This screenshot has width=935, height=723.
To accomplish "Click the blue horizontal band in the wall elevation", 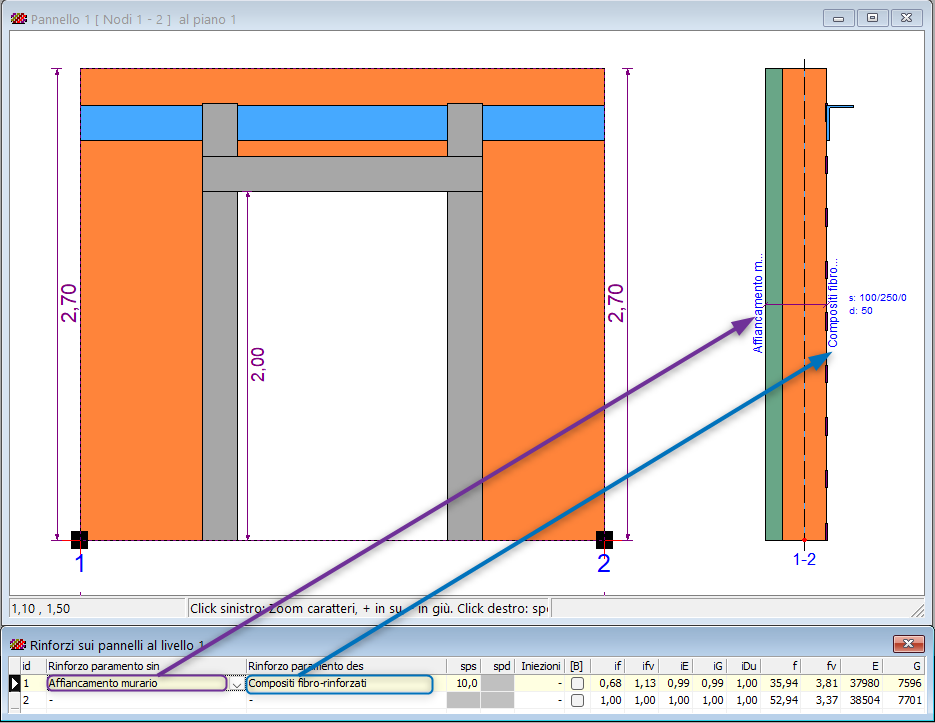I will tap(340, 122).
